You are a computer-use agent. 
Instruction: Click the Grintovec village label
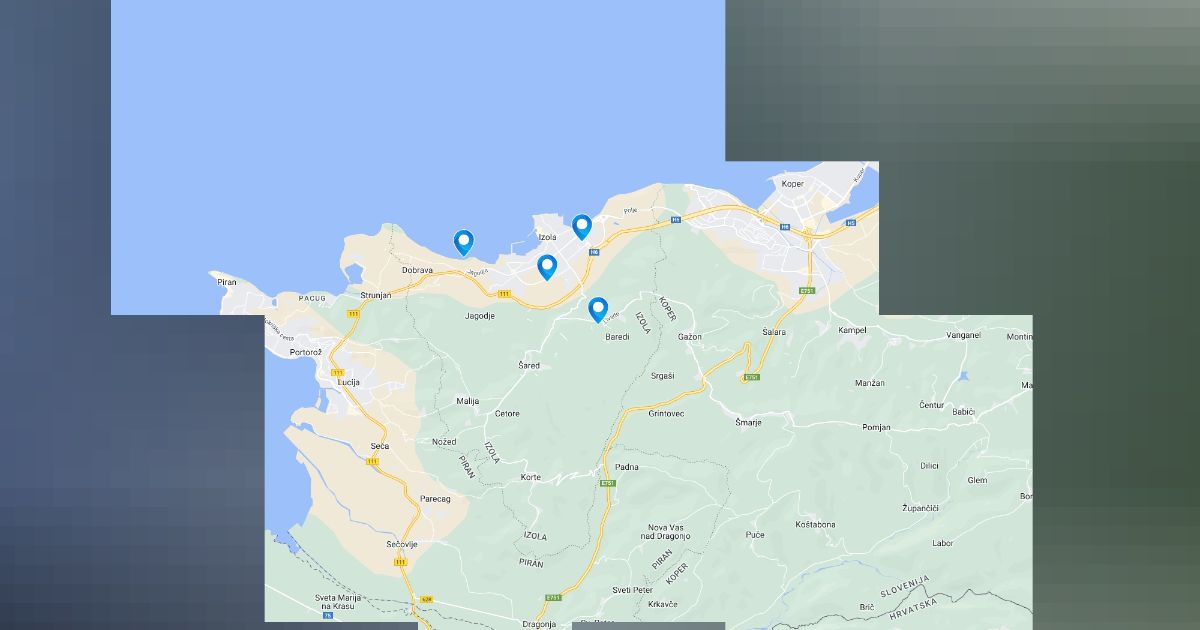[x=666, y=413]
